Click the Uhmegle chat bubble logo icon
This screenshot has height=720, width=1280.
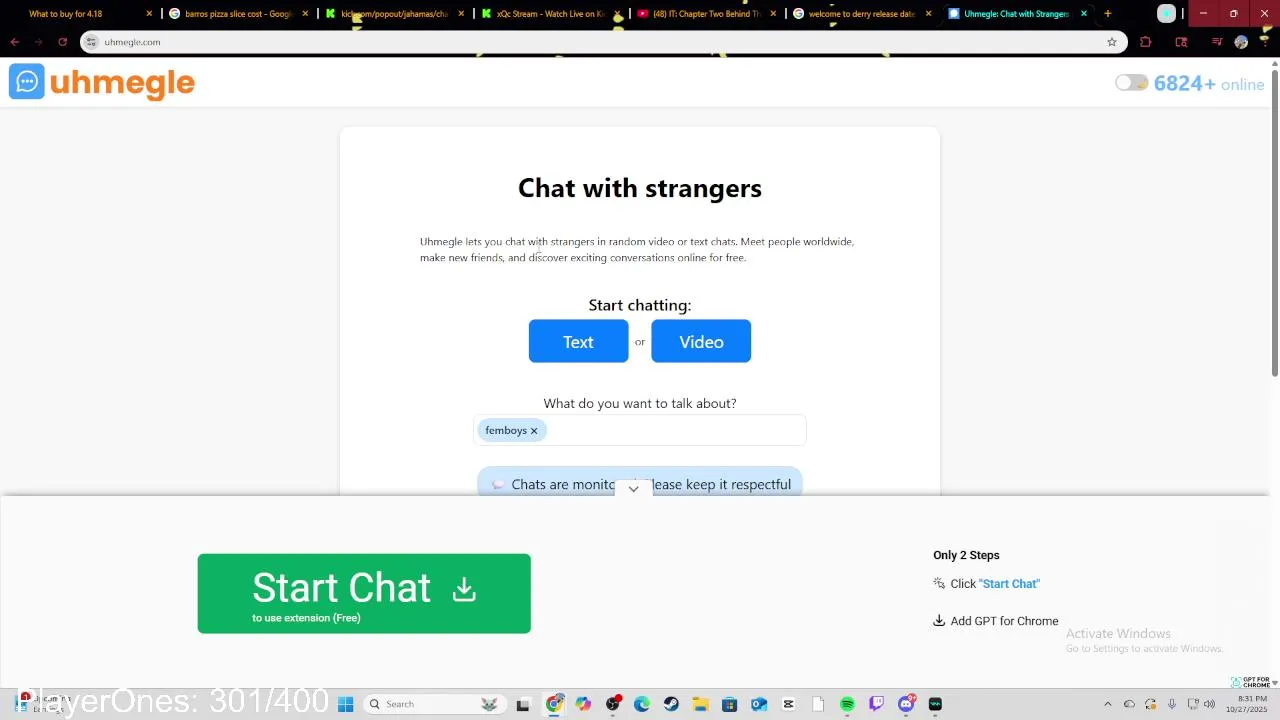pyautogui.click(x=27, y=82)
